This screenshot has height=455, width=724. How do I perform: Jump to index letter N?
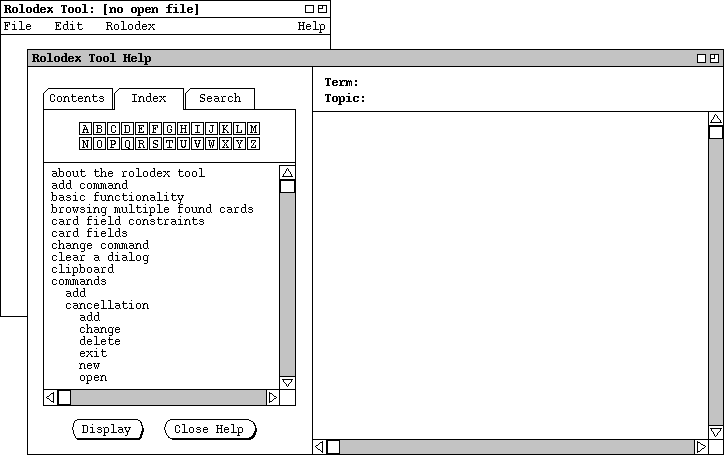(86, 144)
